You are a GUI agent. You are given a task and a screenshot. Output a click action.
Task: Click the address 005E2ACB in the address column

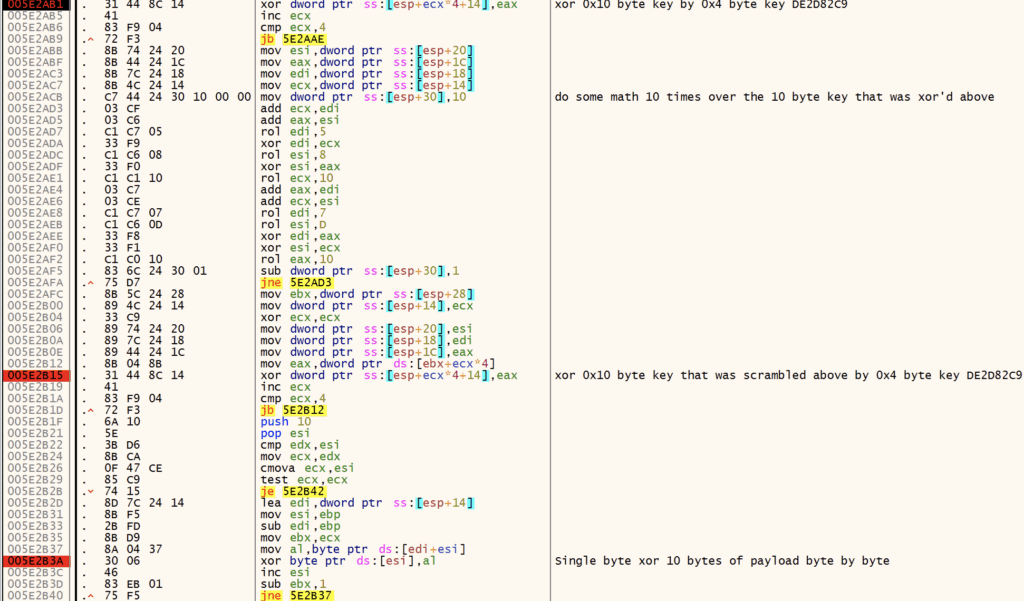tap(33, 97)
